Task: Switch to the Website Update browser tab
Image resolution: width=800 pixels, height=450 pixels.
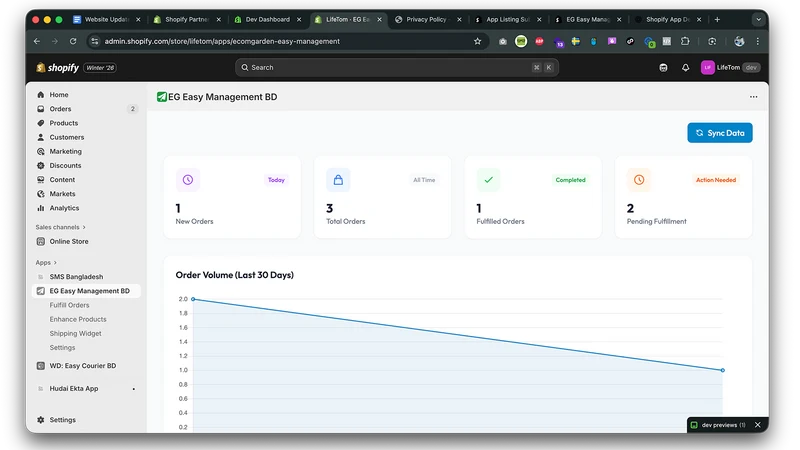Action: pos(106,19)
